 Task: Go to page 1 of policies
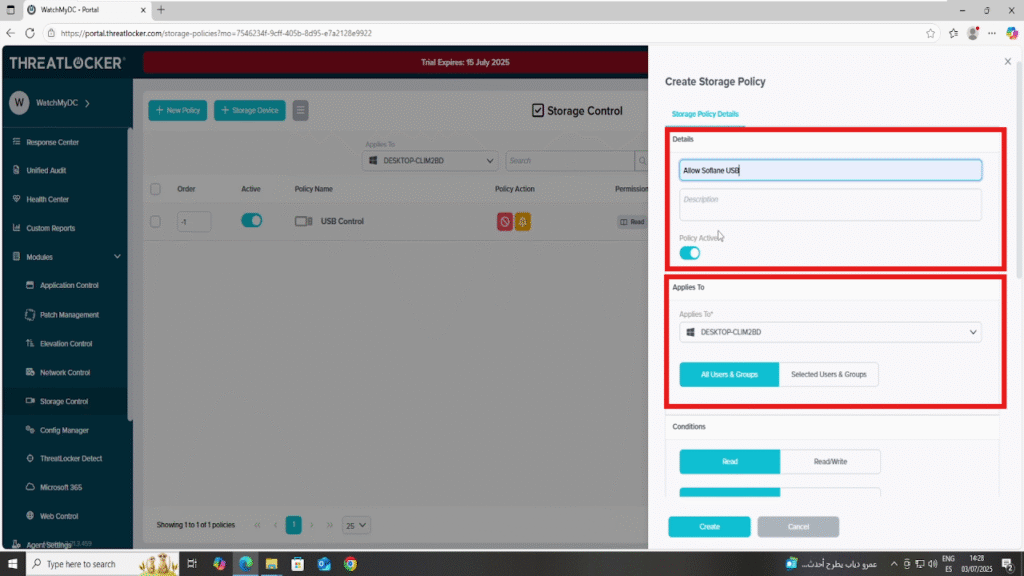point(293,525)
